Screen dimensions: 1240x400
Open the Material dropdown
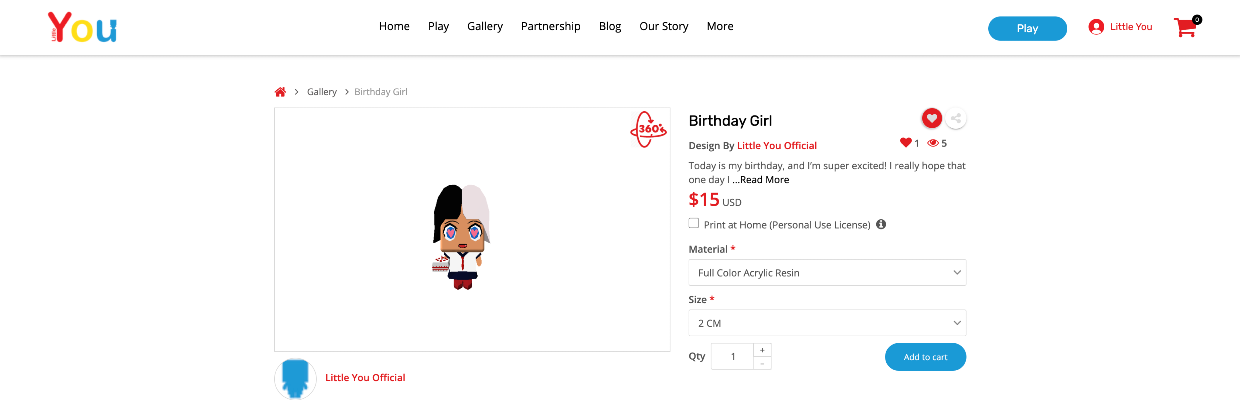pyautogui.click(x=827, y=272)
